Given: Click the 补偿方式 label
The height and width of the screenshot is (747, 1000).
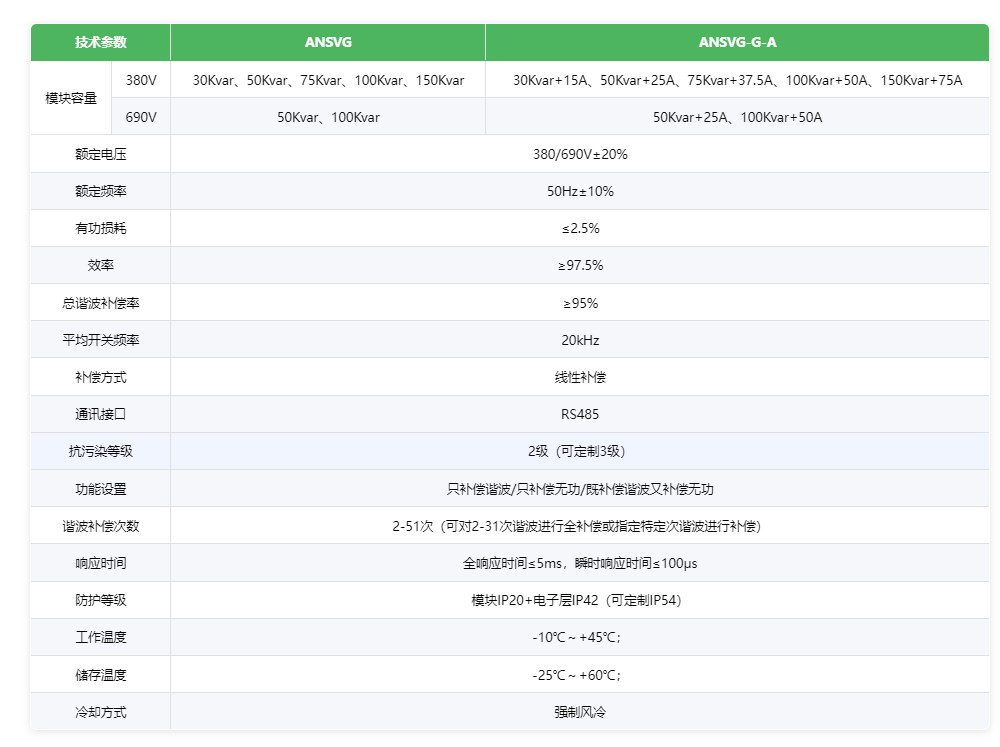Looking at the screenshot, I should click(x=101, y=377).
